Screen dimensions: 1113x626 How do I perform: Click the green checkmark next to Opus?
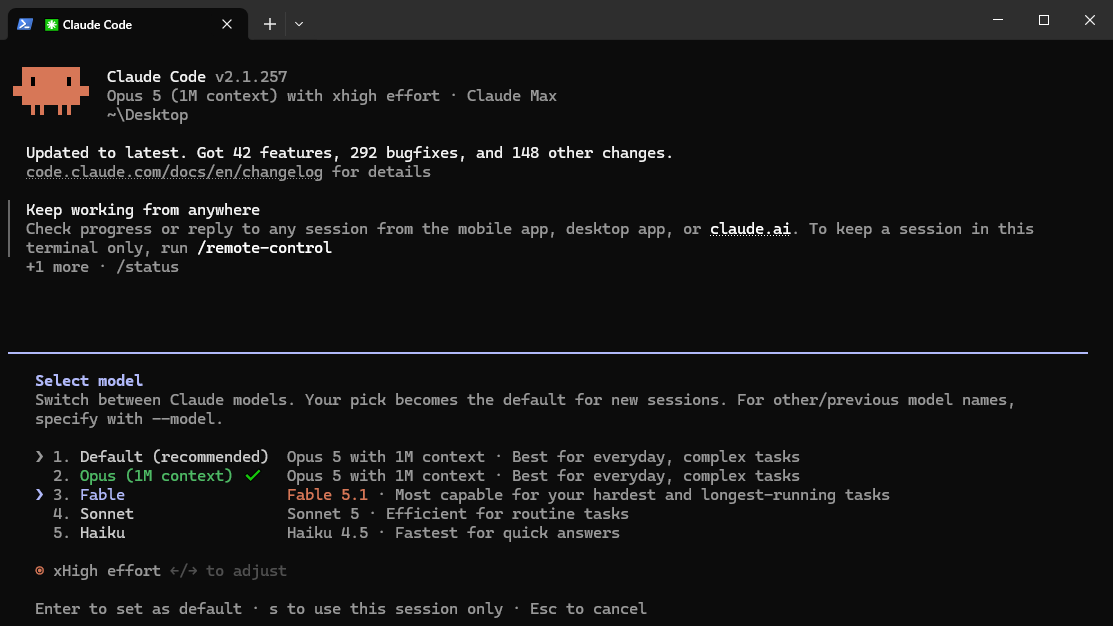click(x=253, y=476)
